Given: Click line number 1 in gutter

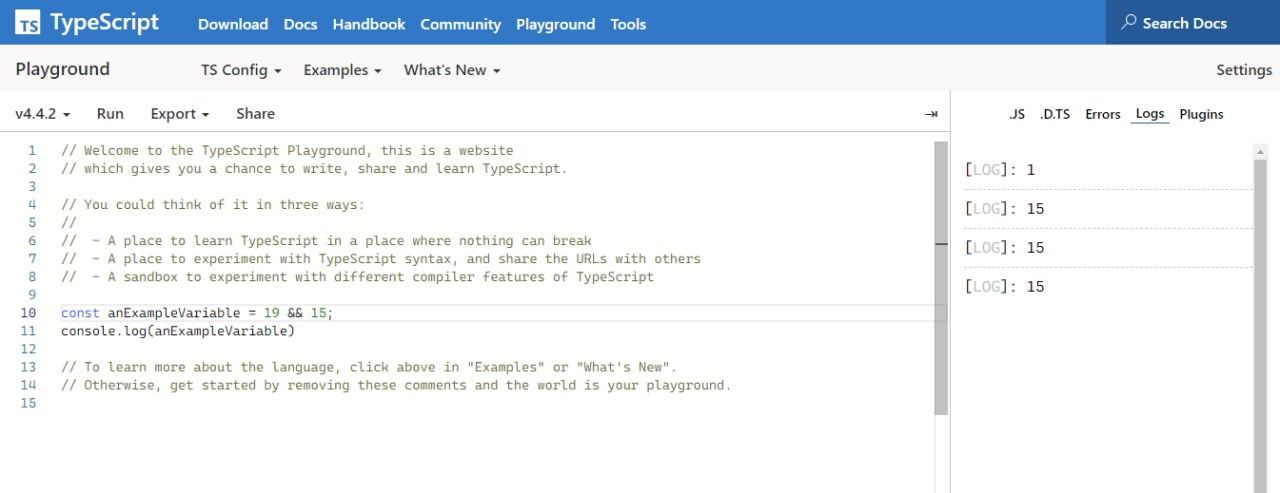Looking at the screenshot, I should coord(32,151).
